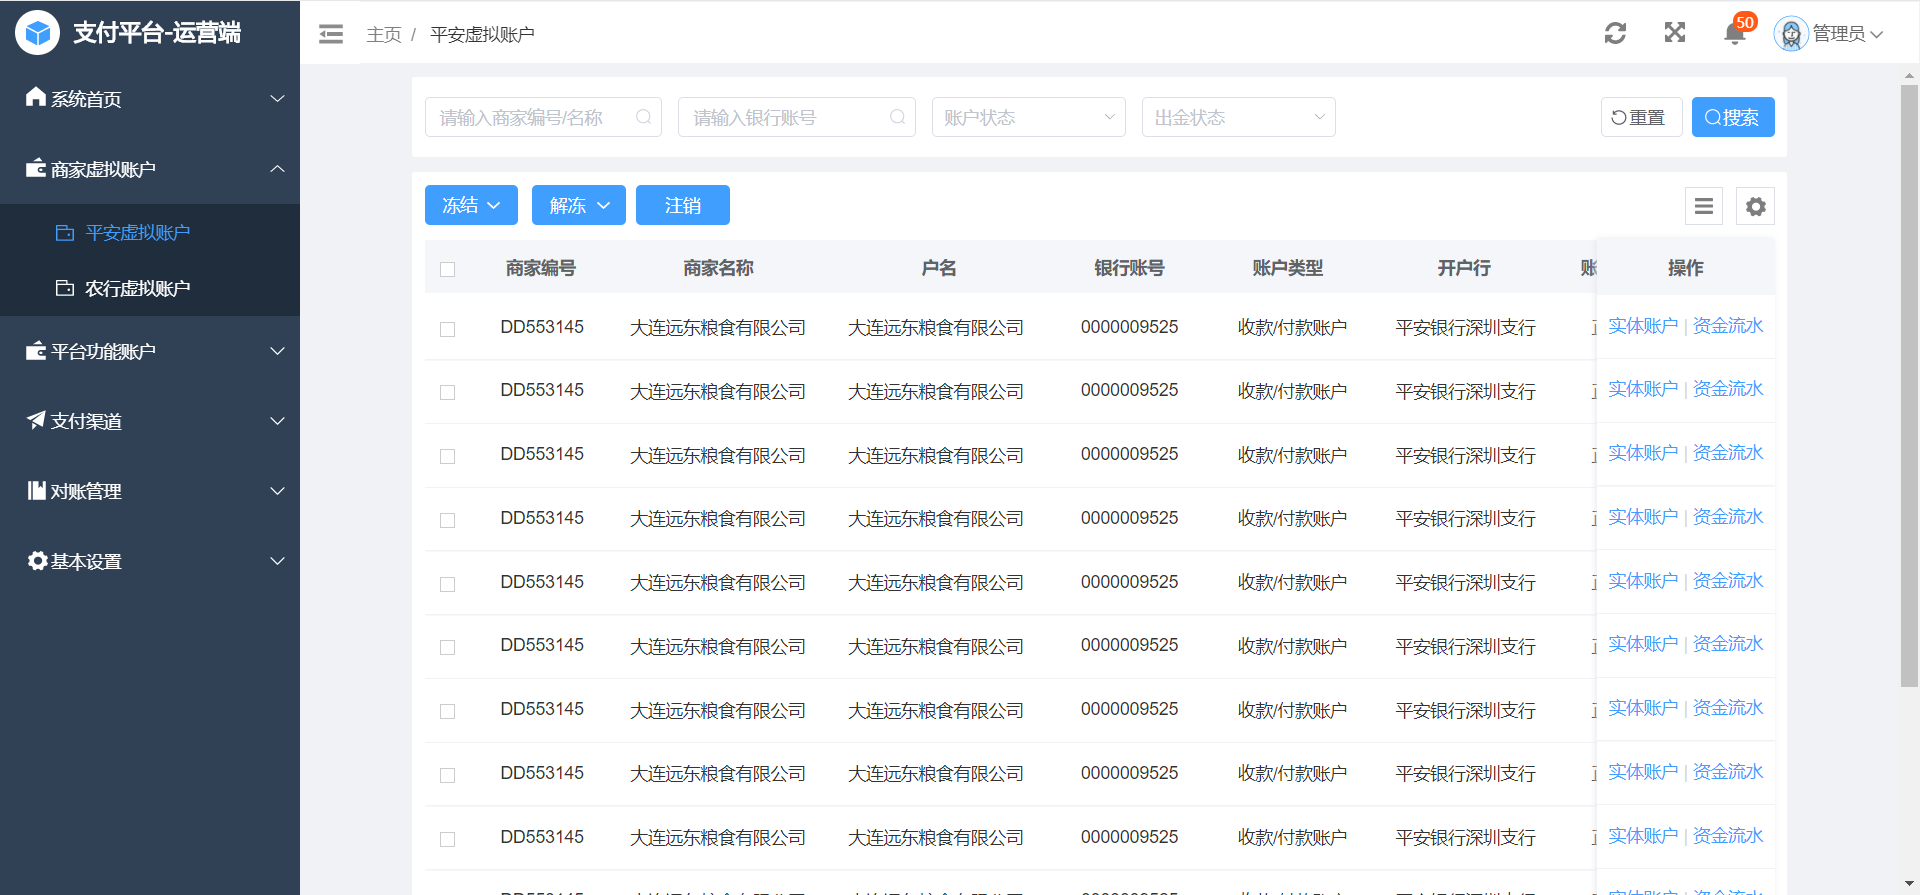The width and height of the screenshot is (1920, 895).
Task: Open 资金流水 link in first row
Action: [x=1728, y=326]
